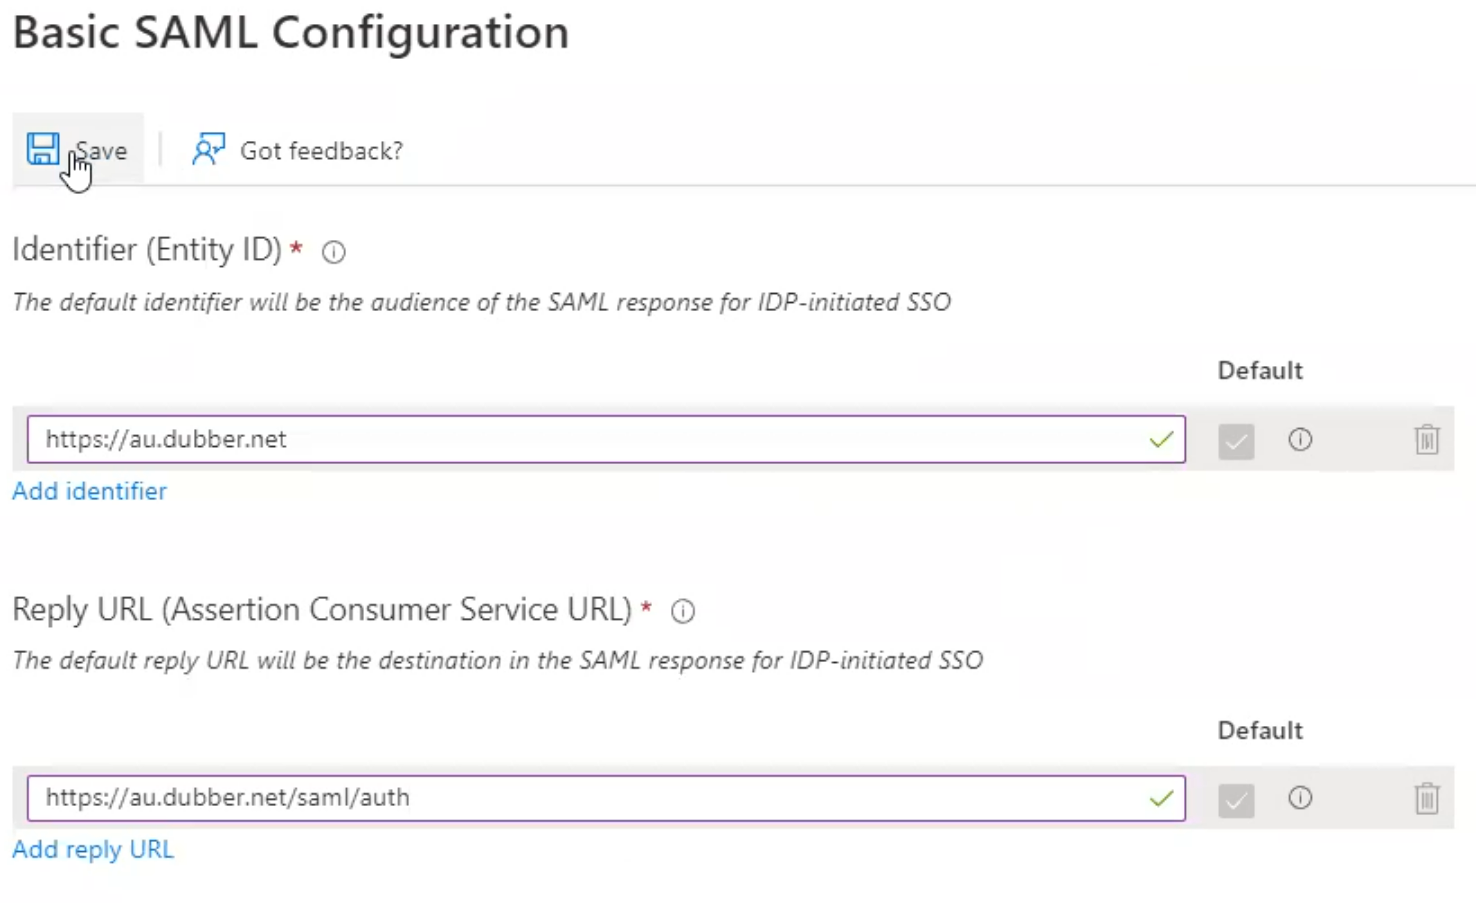Open the Reply URL info tooltip
This screenshot has height=903, width=1476.
pos(682,611)
